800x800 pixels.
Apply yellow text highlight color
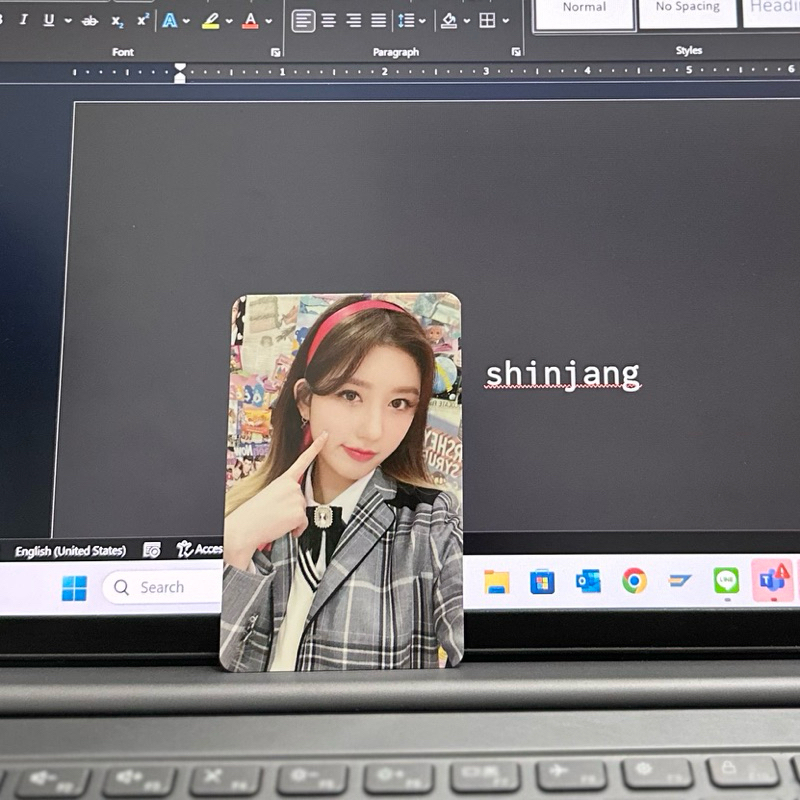point(210,20)
